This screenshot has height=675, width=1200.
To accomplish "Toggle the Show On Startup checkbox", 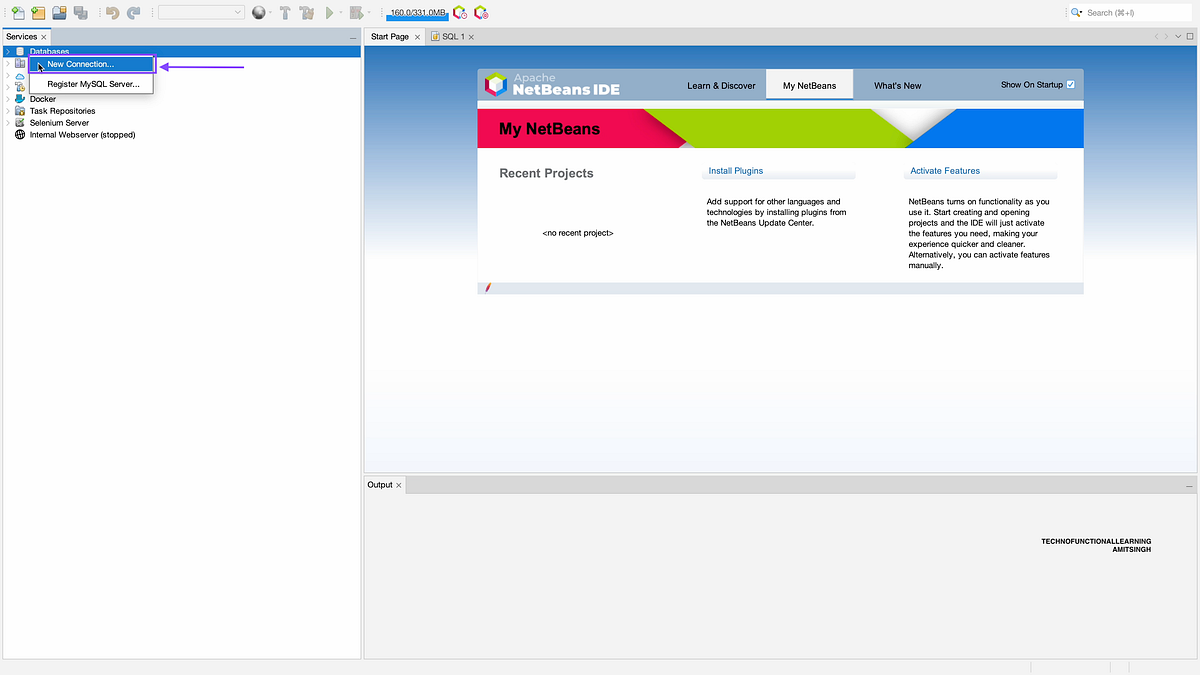I will pos(1071,85).
